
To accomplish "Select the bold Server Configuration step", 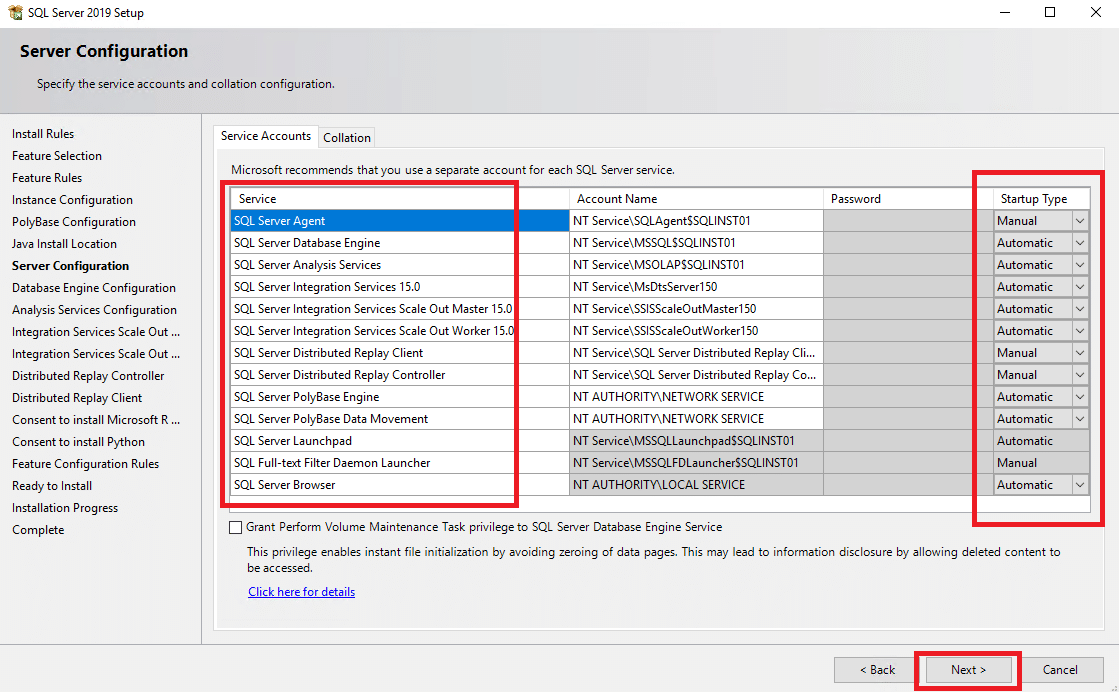I will [x=71, y=266].
